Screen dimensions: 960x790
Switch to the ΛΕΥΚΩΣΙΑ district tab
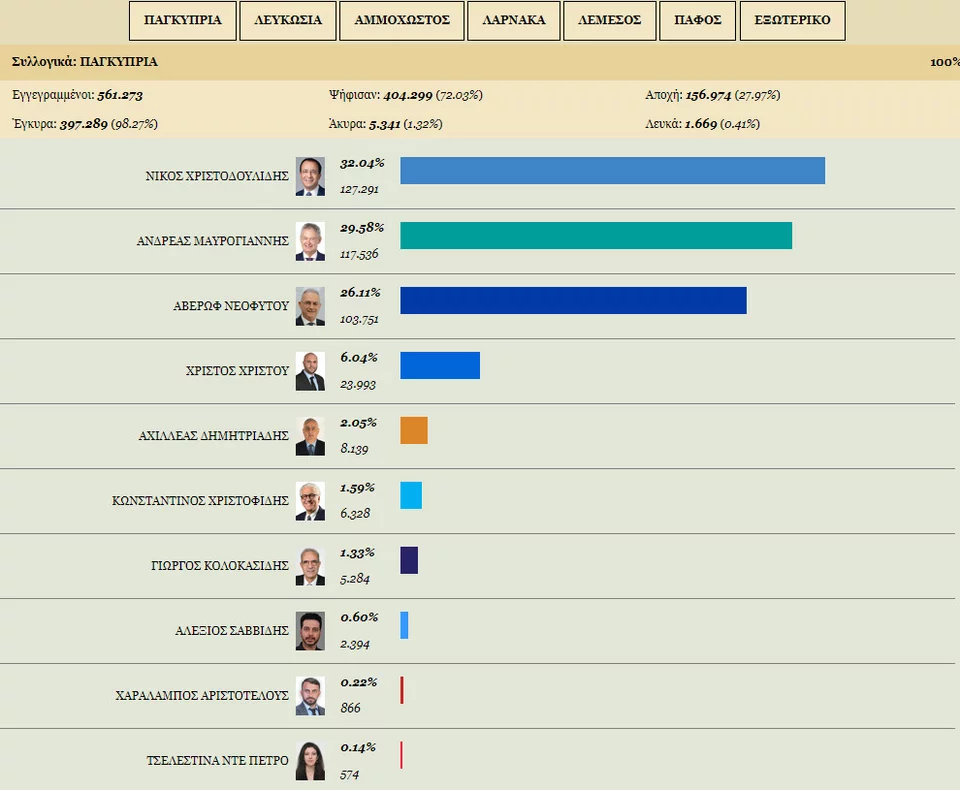288,21
